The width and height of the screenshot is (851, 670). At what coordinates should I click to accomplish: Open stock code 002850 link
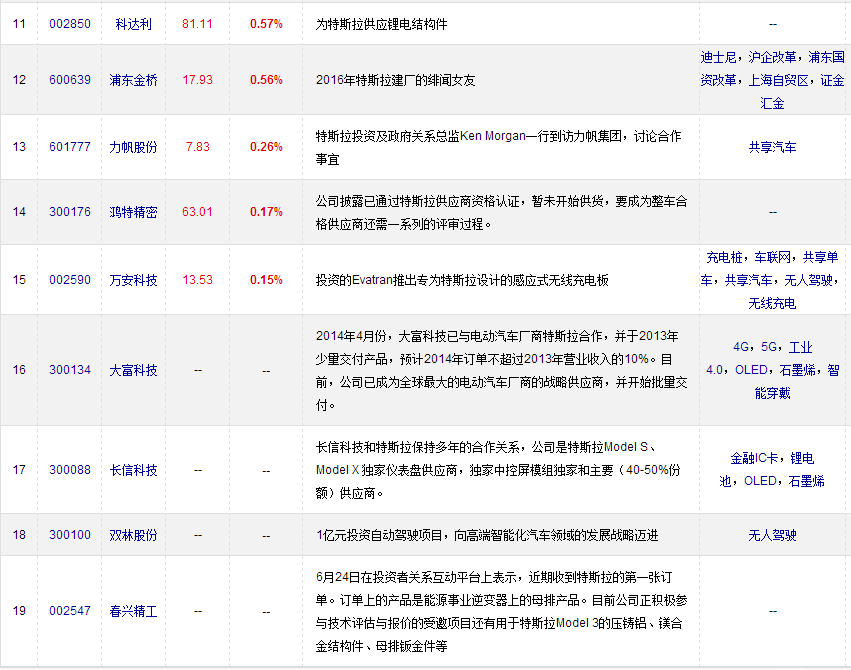(x=69, y=24)
